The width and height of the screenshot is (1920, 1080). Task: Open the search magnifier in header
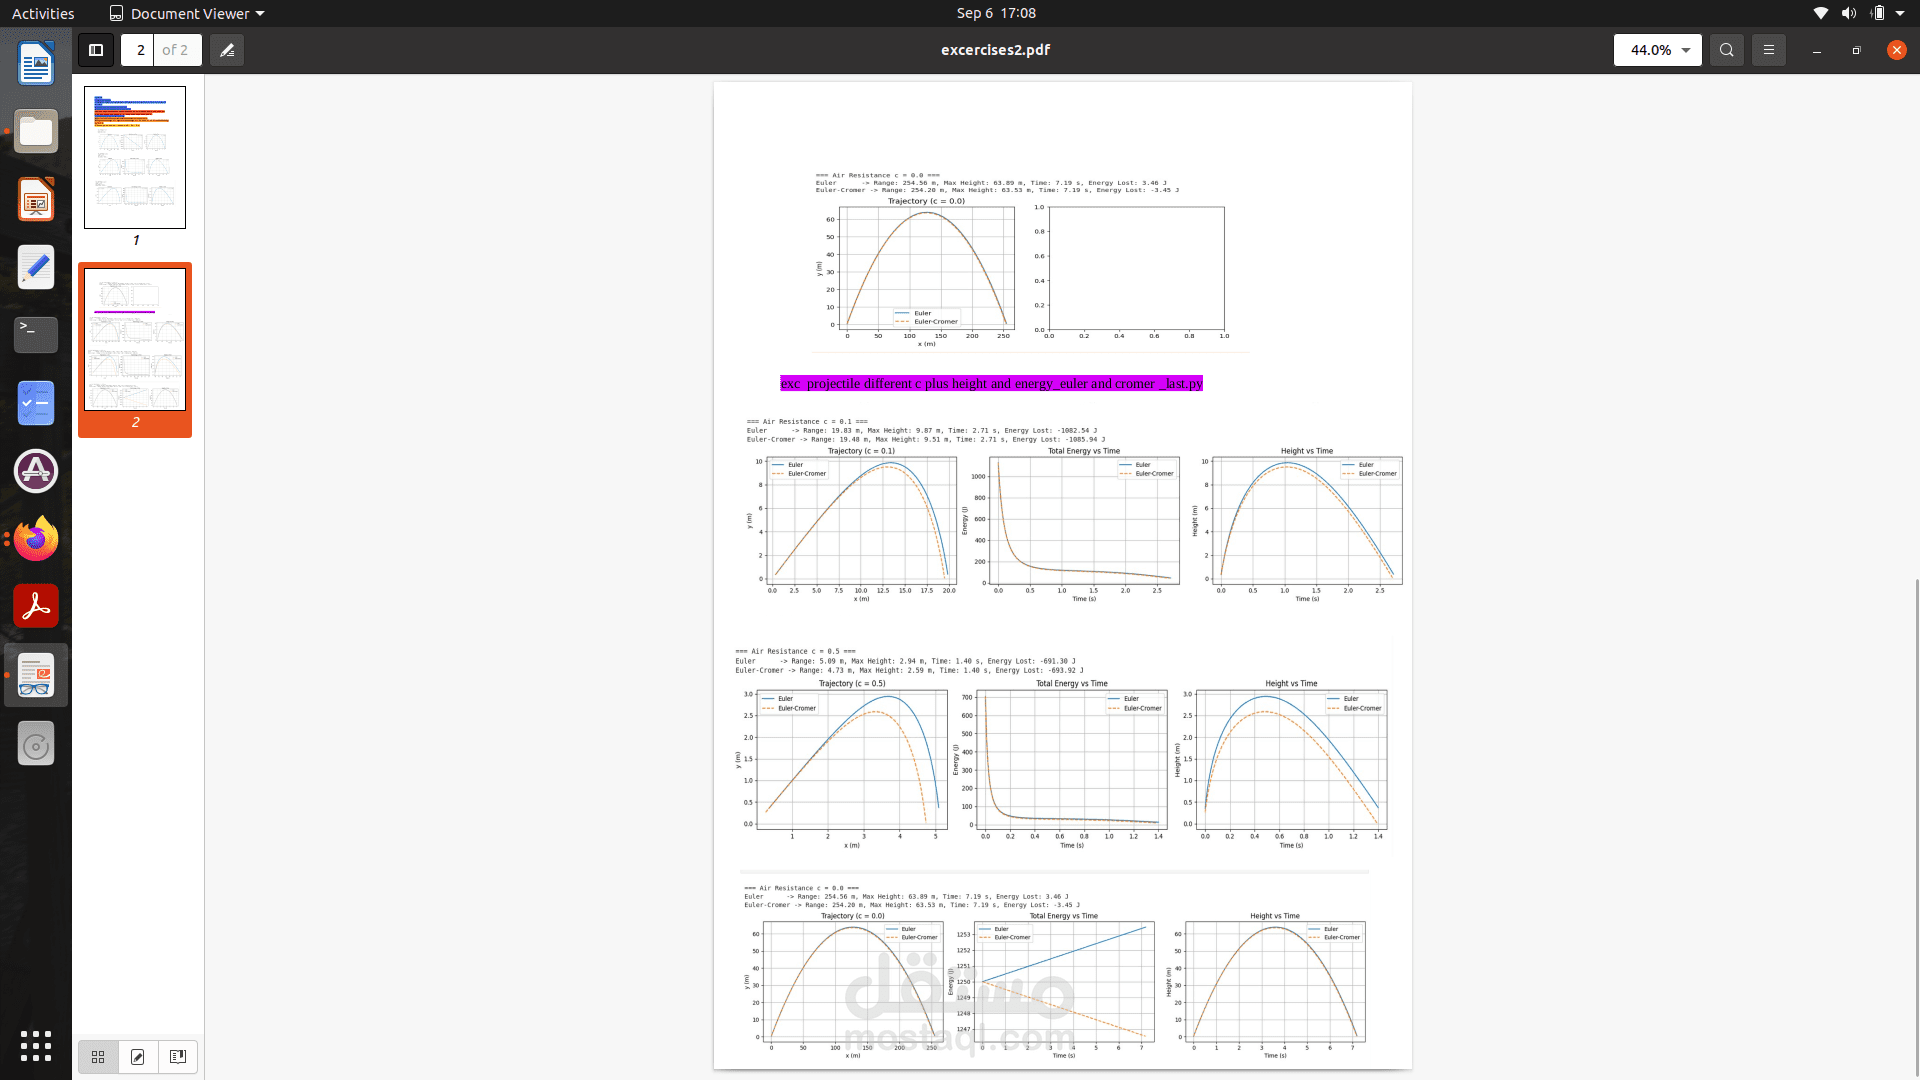click(1726, 50)
